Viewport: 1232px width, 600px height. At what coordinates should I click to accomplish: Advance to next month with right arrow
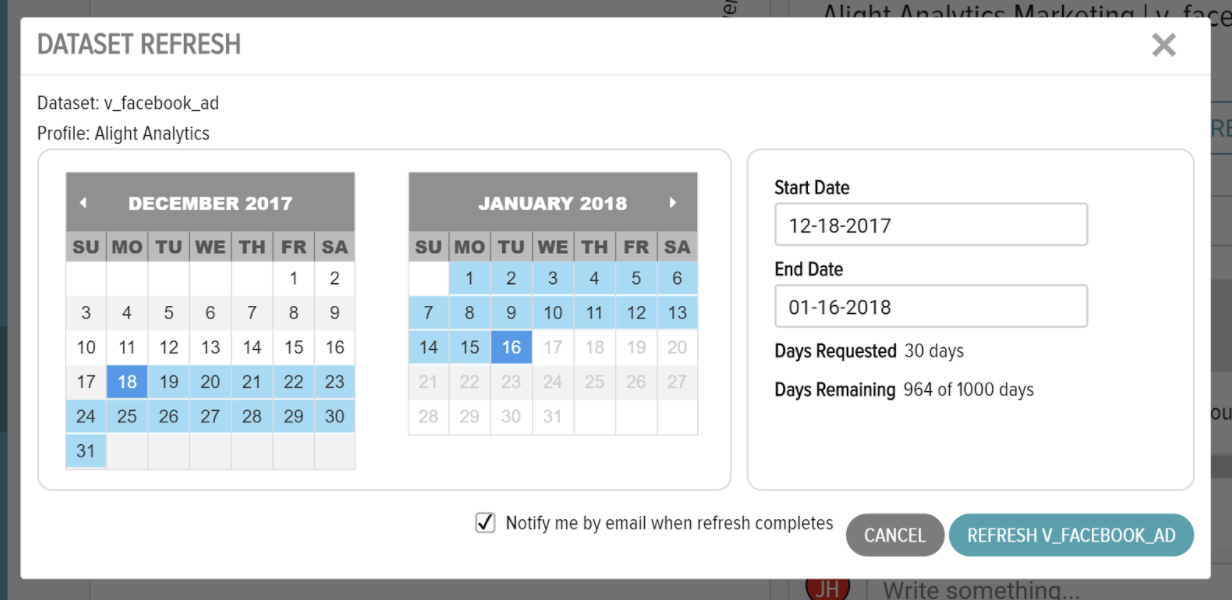tap(673, 203)
